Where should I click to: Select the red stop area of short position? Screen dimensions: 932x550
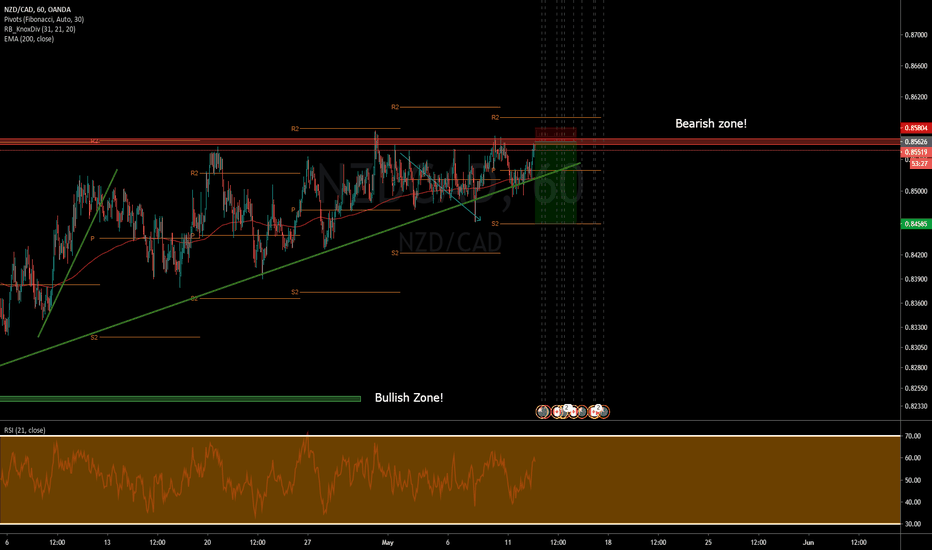pyautogui.click(x=556, y=135)
